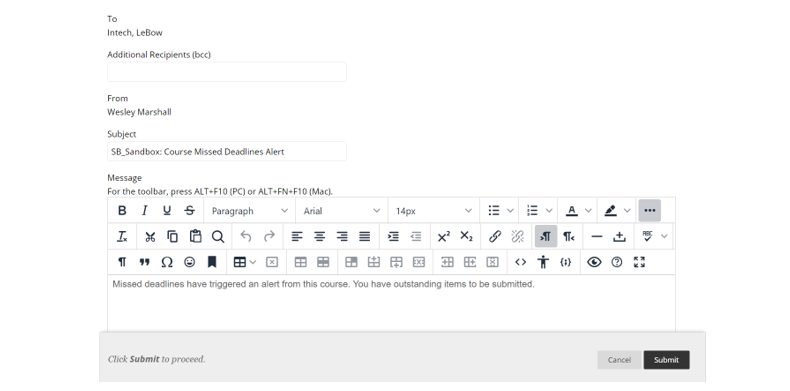790x391 pixels.
Task: Insert a bullet list
Action: coord(494,211)
